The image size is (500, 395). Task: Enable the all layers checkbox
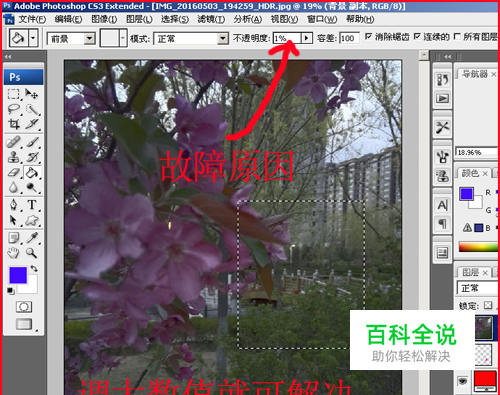[x=457, y=36]
